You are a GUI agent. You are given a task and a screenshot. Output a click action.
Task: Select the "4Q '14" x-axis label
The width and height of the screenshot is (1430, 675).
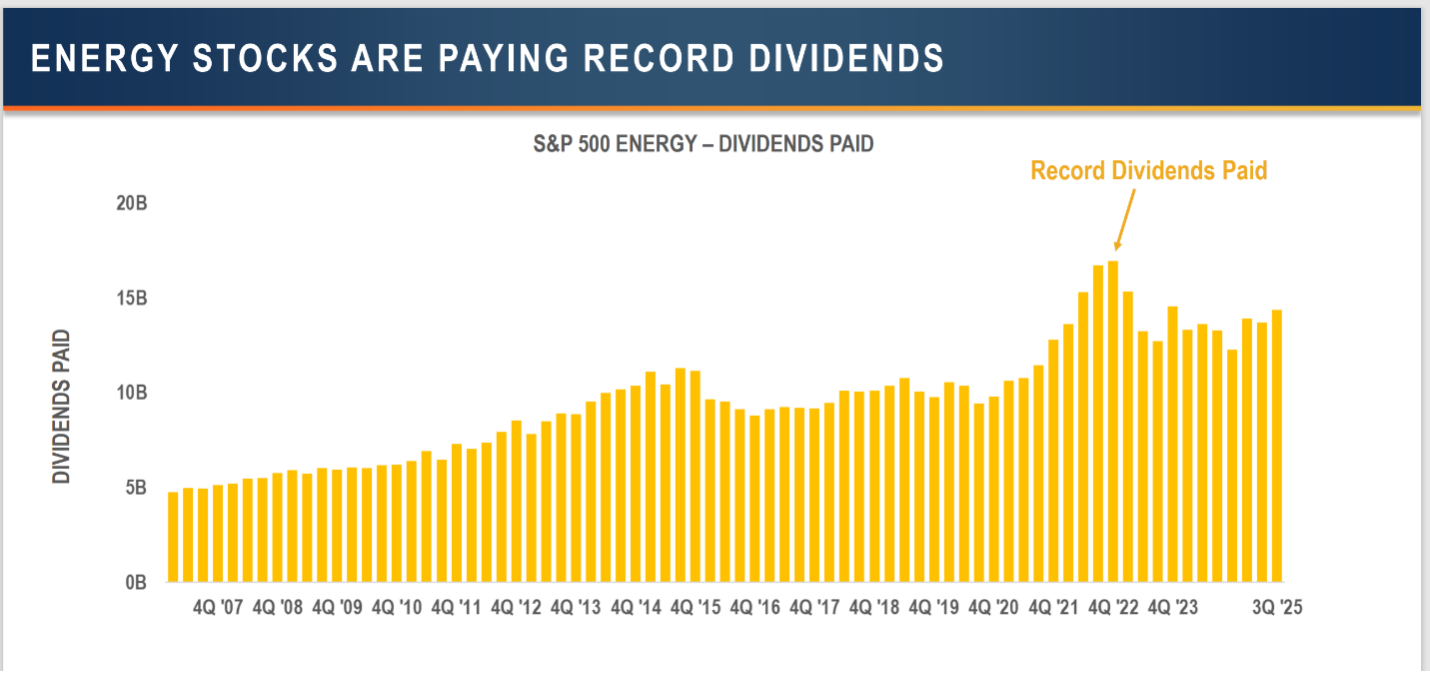[x=636, y=608]
